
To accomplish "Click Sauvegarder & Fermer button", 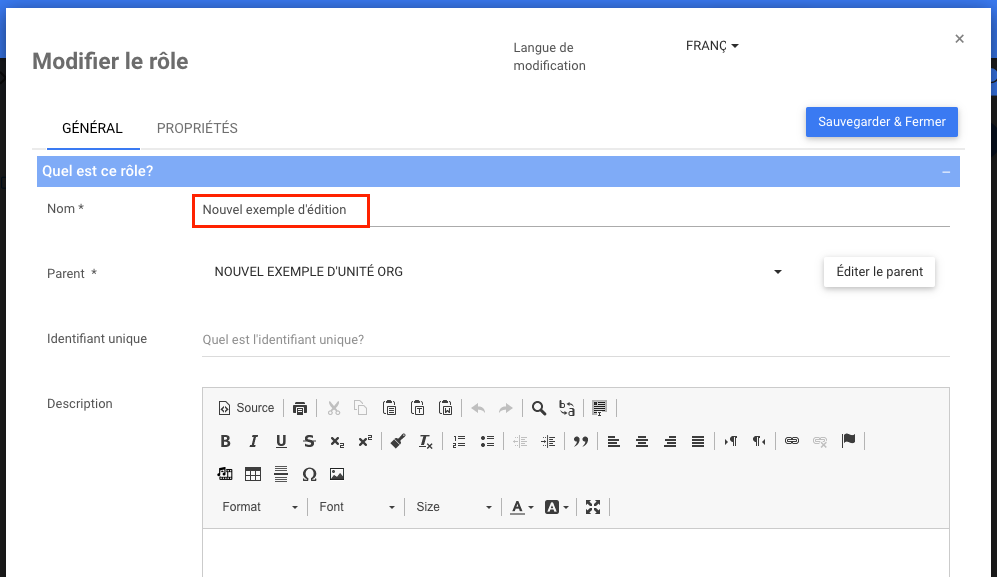I will (x=882, y=122).
